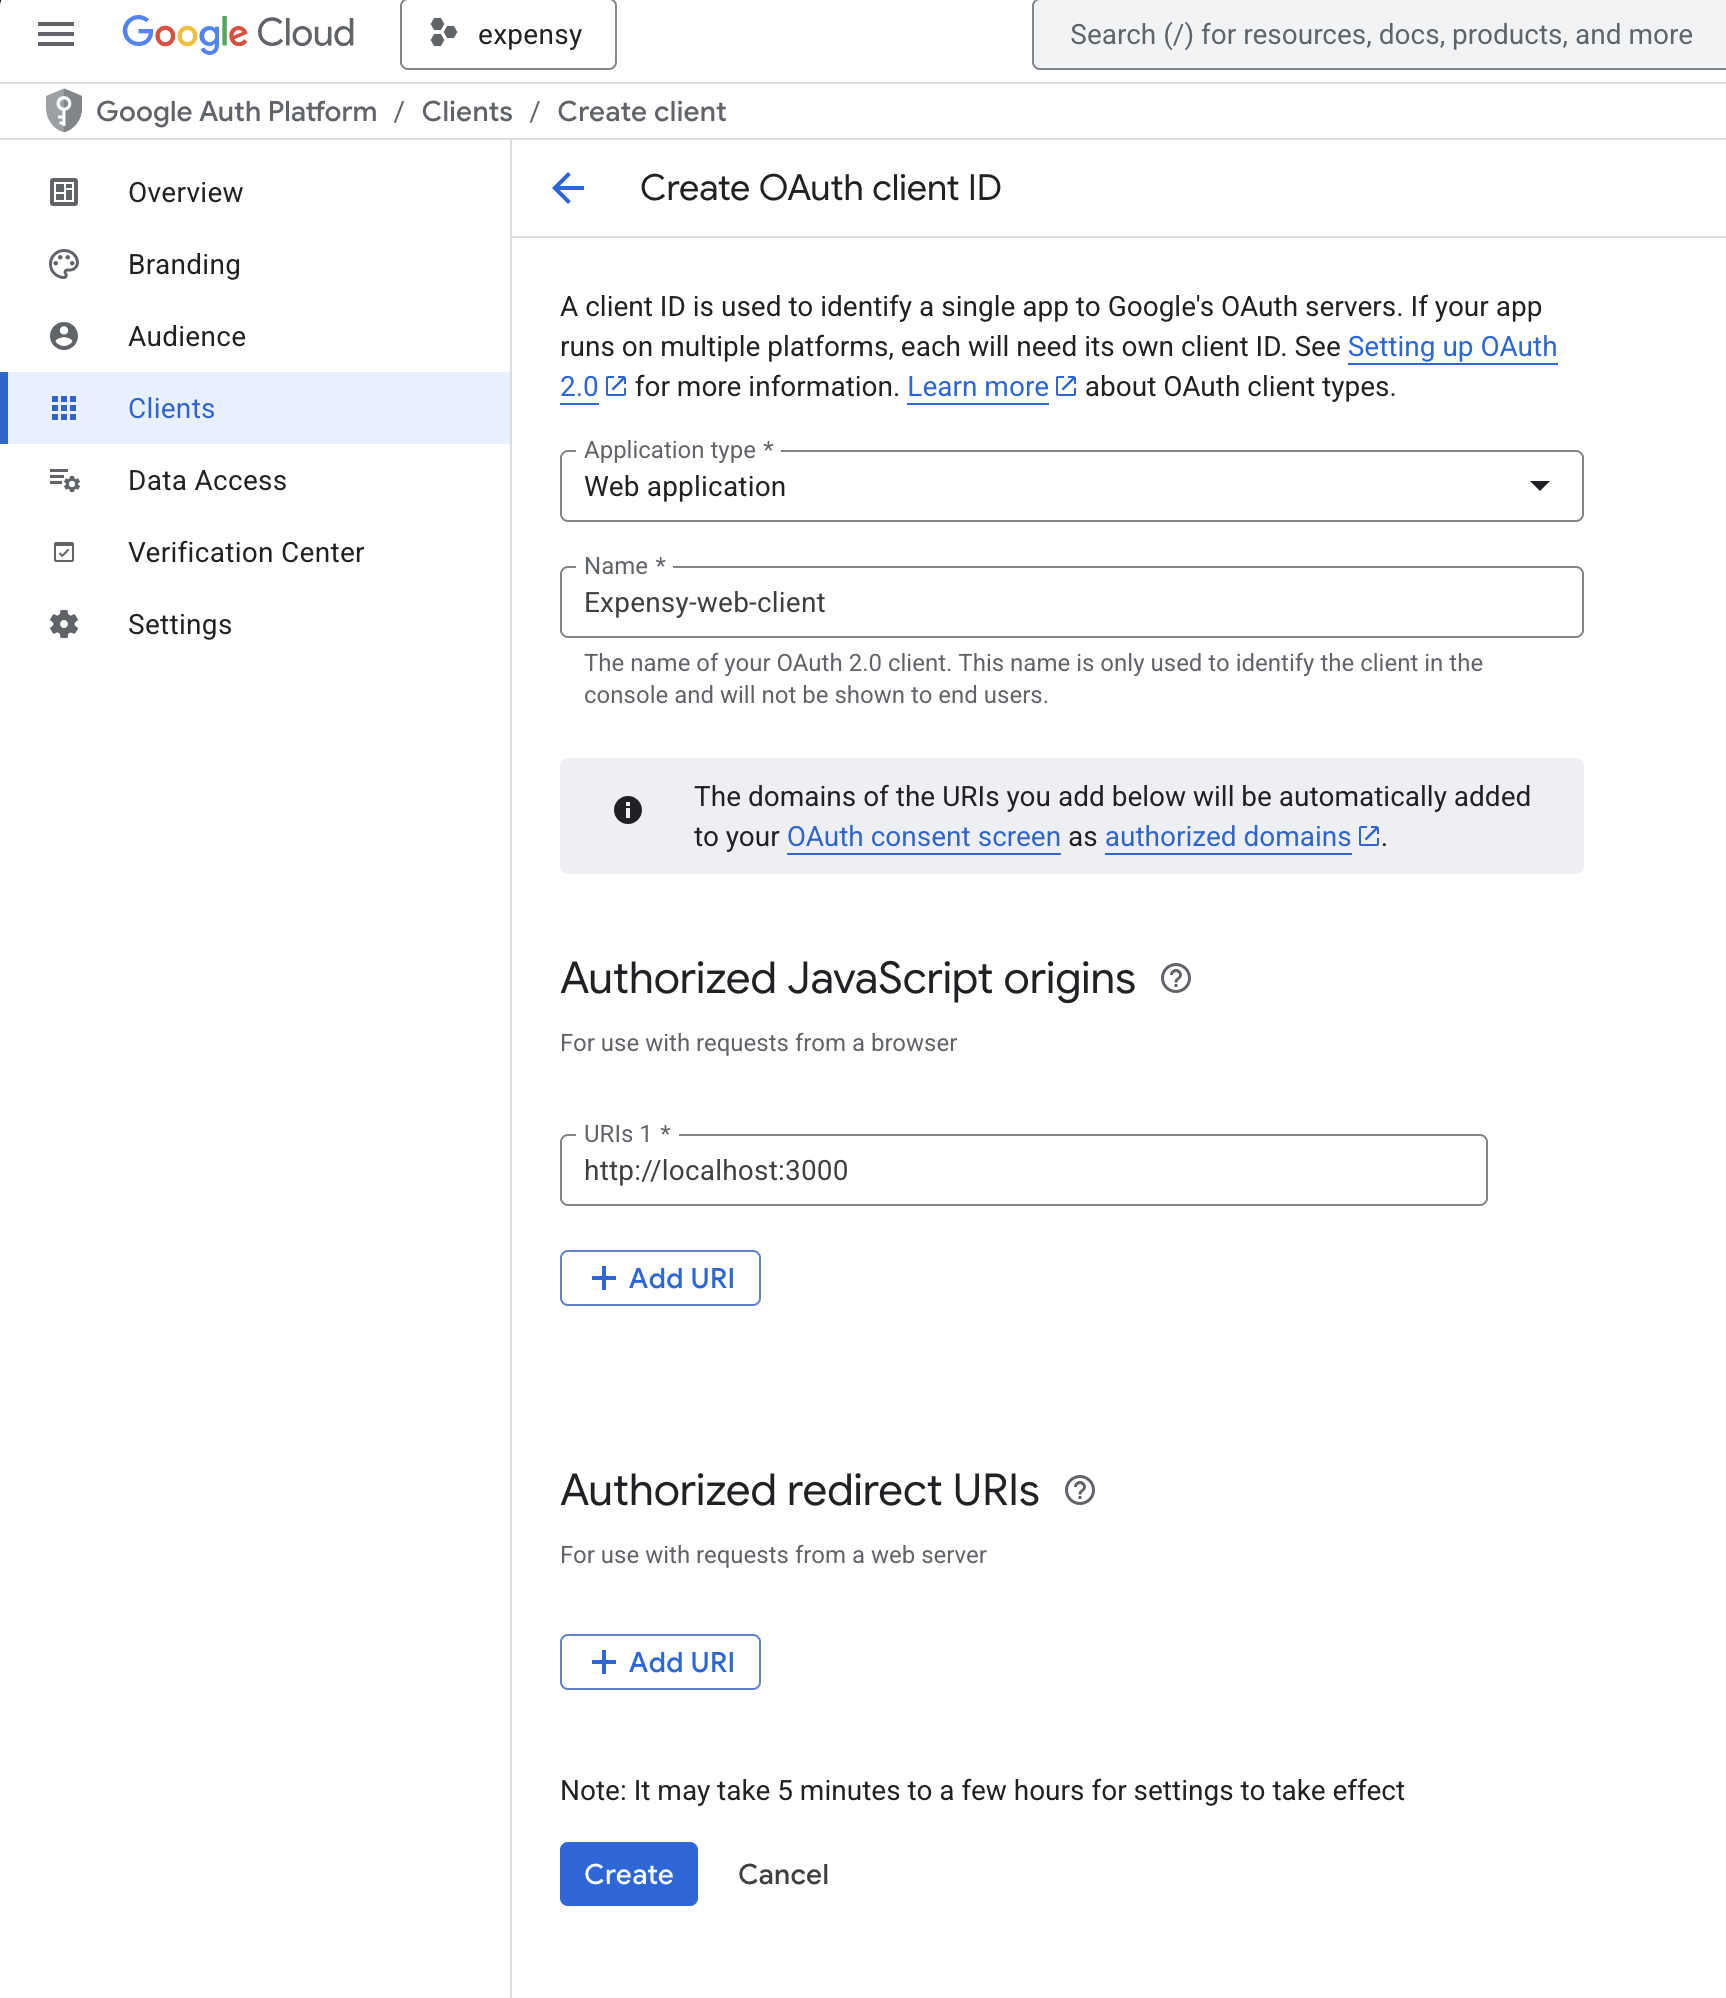
Task: Select Verification Center in the sidebar
Action: [x=63, y=552]
